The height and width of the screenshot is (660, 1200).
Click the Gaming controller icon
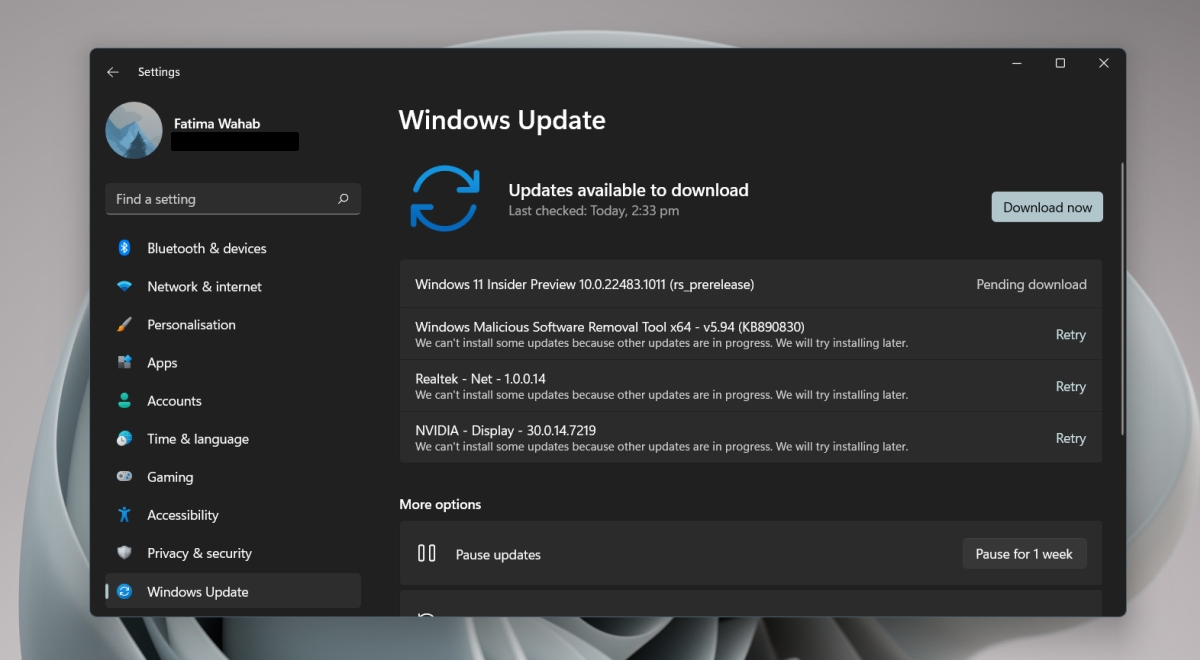124,477
